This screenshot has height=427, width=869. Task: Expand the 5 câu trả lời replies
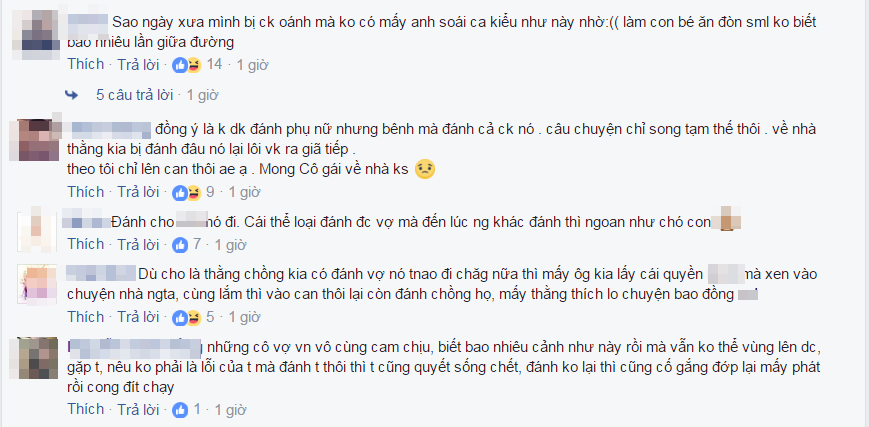click(x=134, y=95)
